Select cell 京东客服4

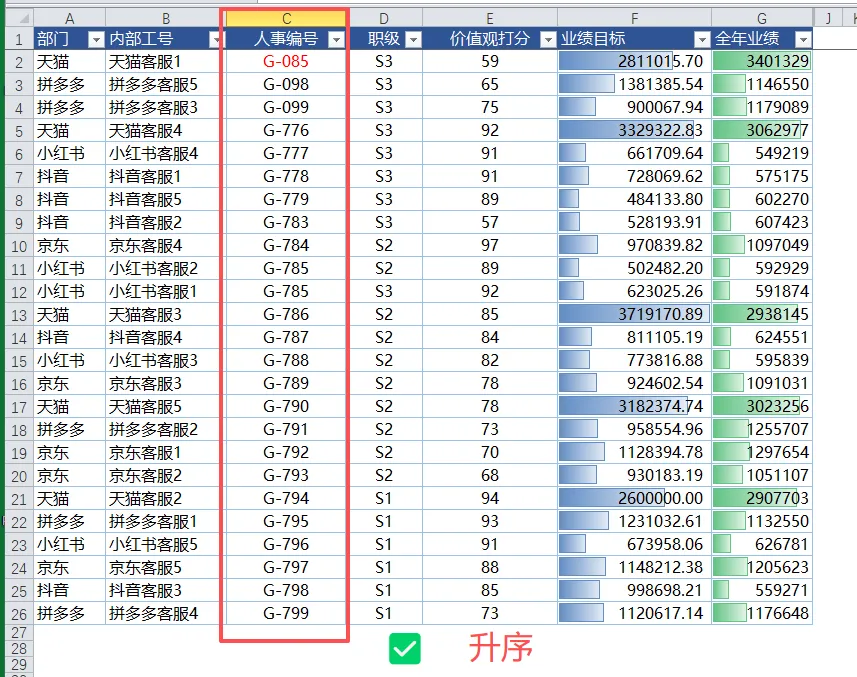tap(165, 245)
